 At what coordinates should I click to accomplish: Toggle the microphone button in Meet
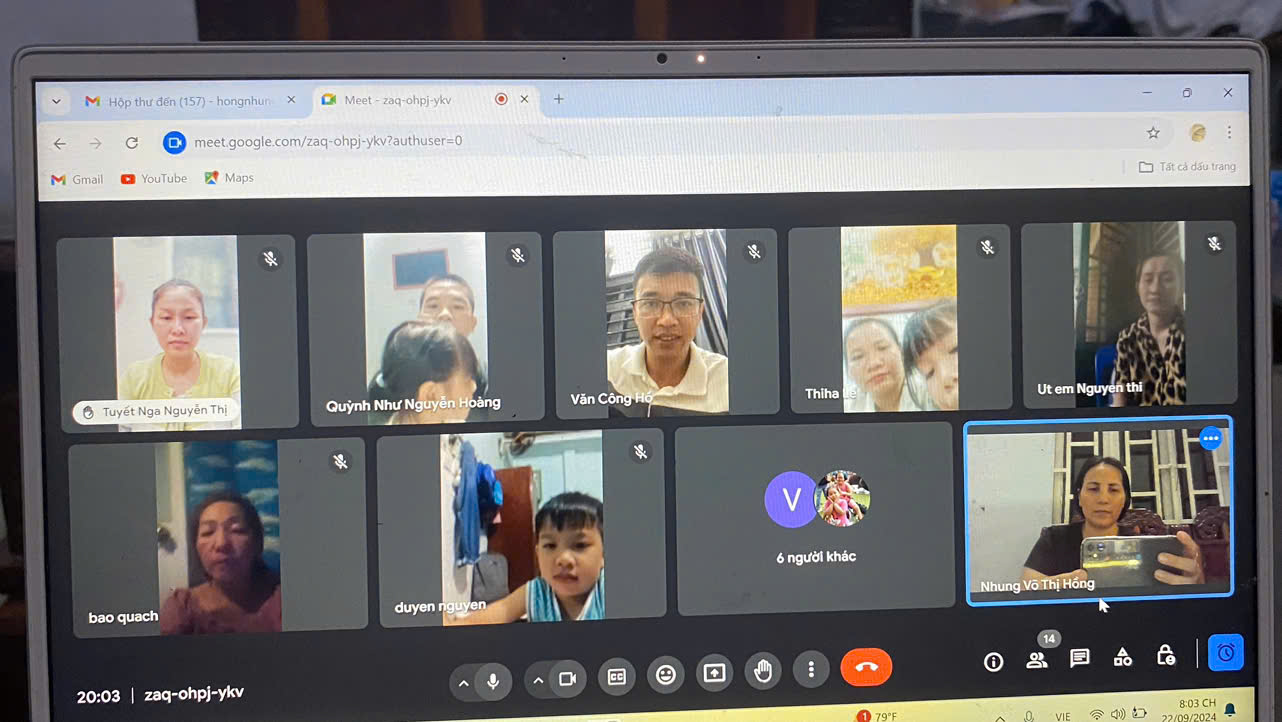click(x=493, y=681)
